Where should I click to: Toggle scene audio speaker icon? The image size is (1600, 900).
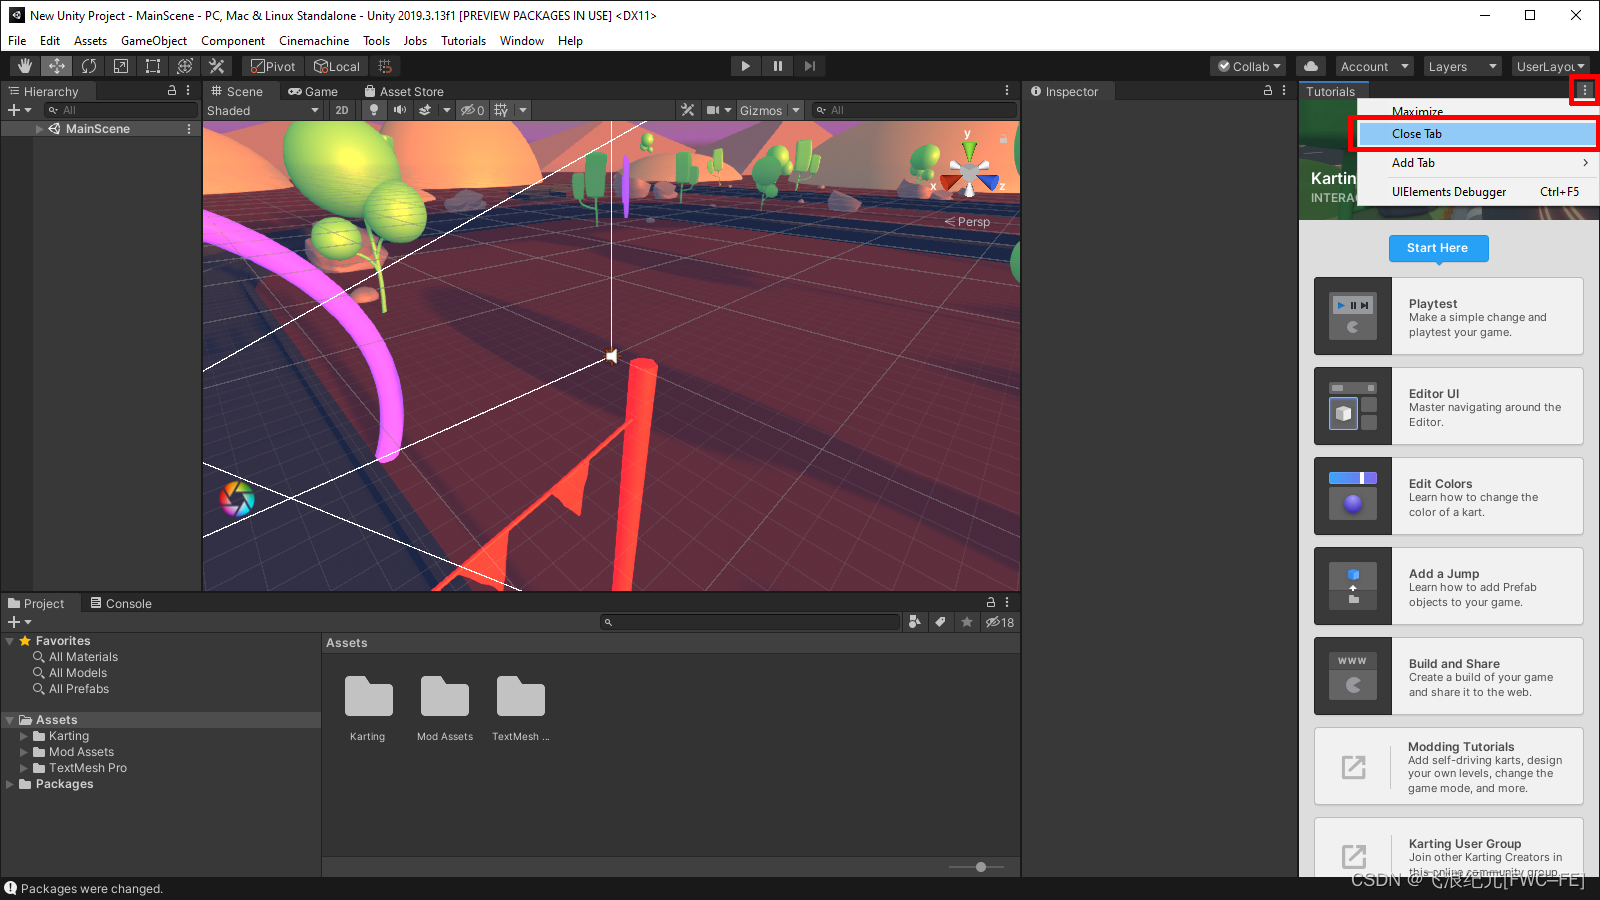(x=400, y=110)
